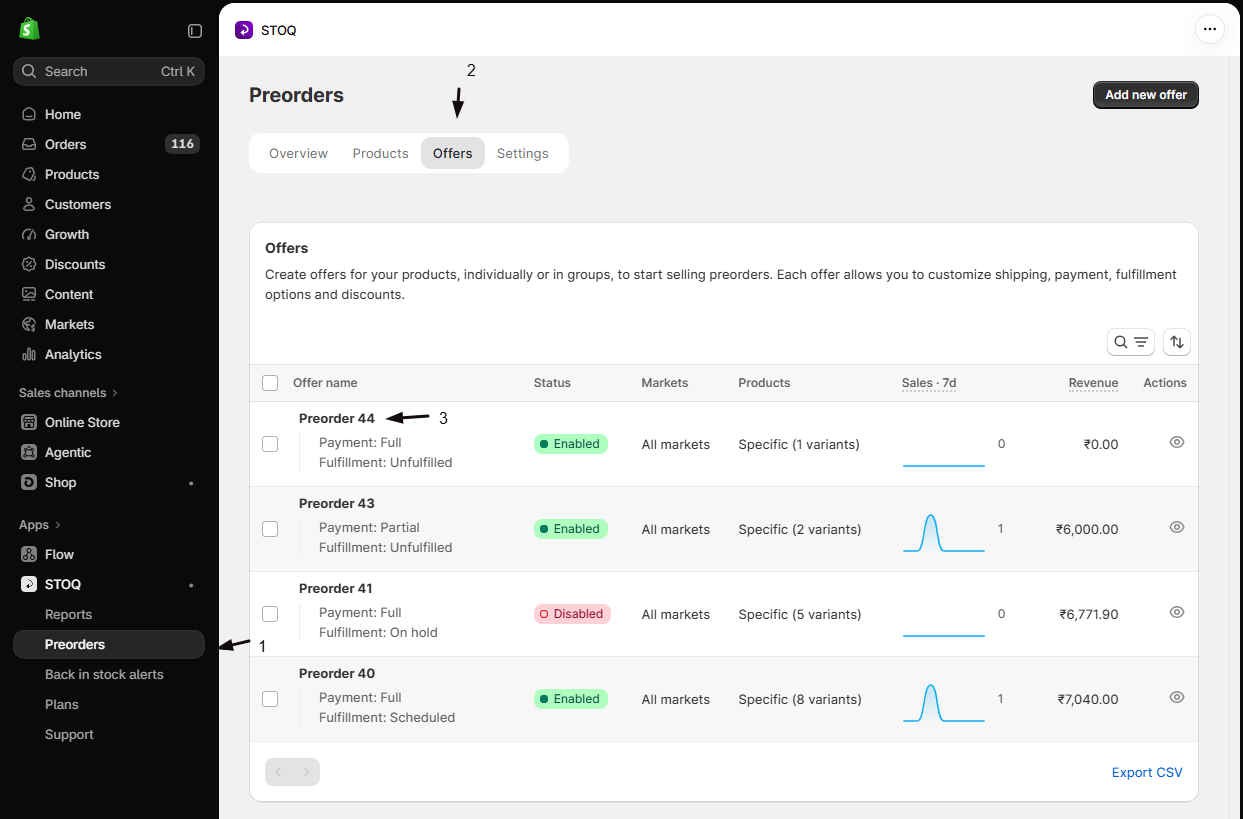Tick the checkbox for Preorder 40
The image size is (1243, 819).
point(270,699)
